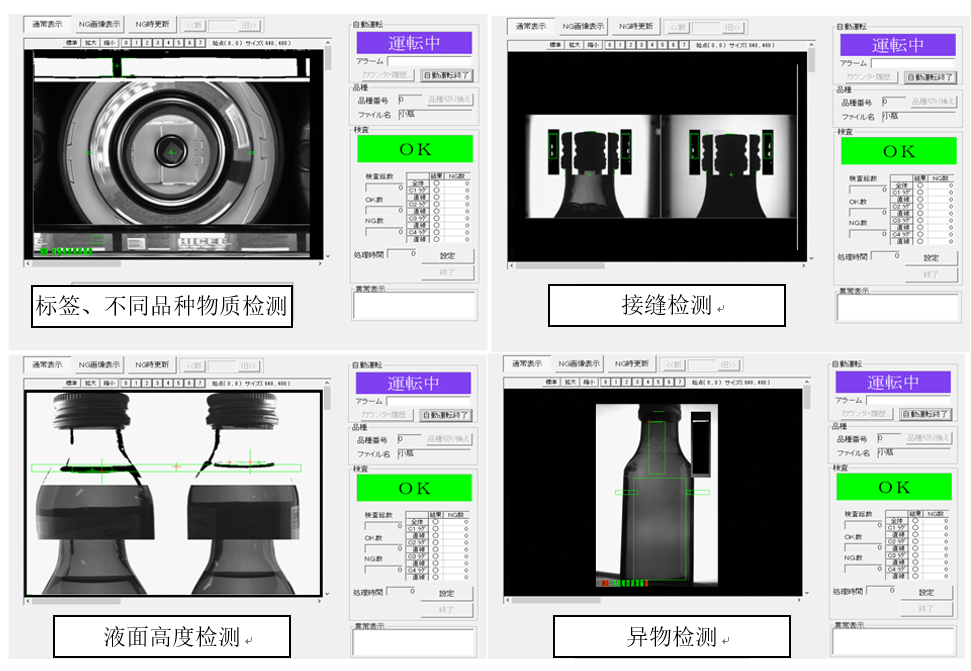Click the green OK status in the 异物检测 panel
The image size is (971, 671).
point(894,487)
